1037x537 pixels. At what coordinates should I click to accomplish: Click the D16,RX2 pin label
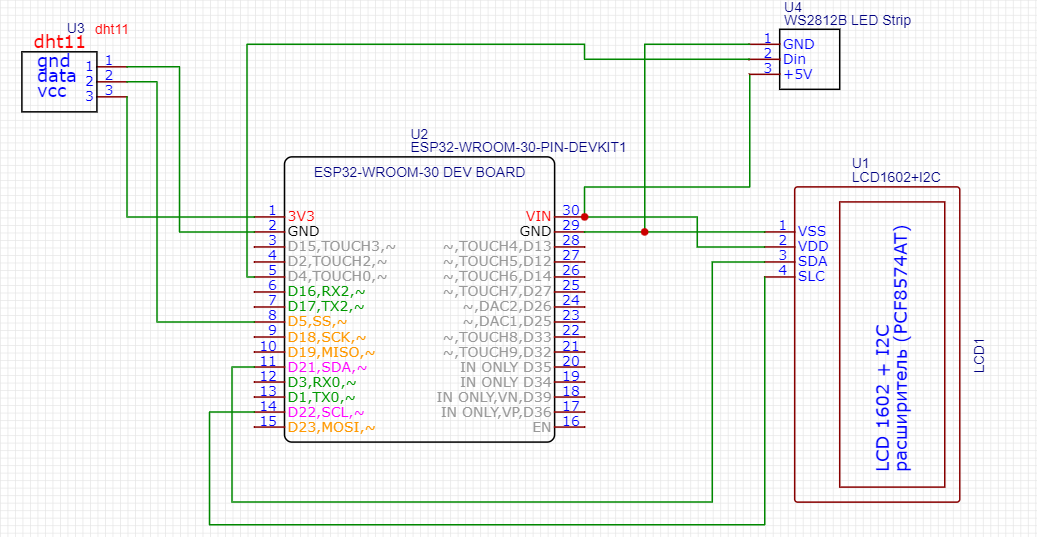327,292
